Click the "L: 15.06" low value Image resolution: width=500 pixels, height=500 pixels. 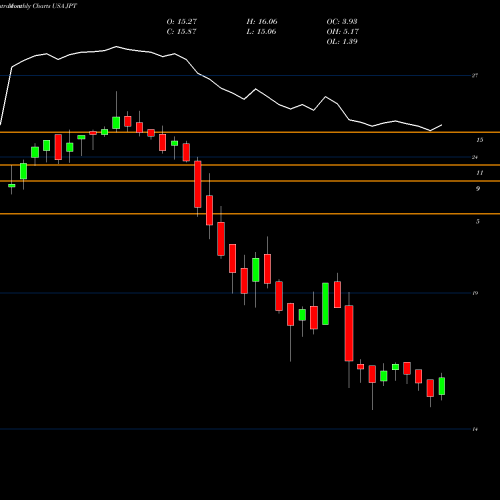click(261, 32)
